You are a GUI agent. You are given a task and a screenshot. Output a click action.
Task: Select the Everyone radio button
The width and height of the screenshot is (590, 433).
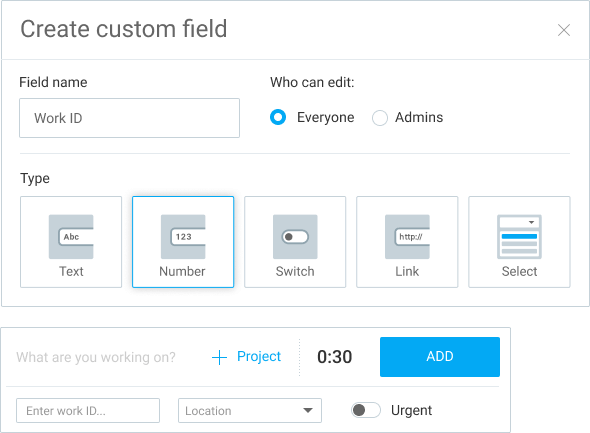[x=278, y=117]
